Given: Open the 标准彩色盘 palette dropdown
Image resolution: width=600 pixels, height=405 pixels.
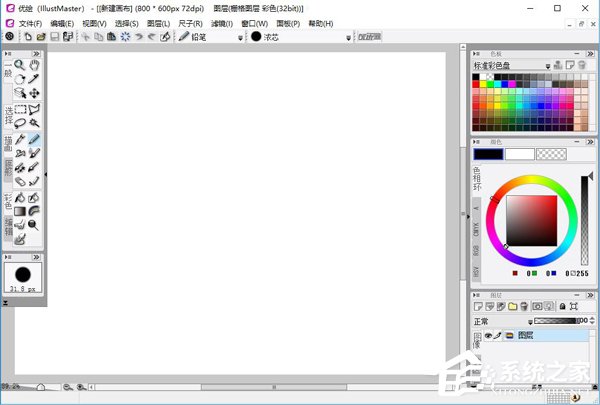Looking at the screenshot, I should tap(548, 66).
